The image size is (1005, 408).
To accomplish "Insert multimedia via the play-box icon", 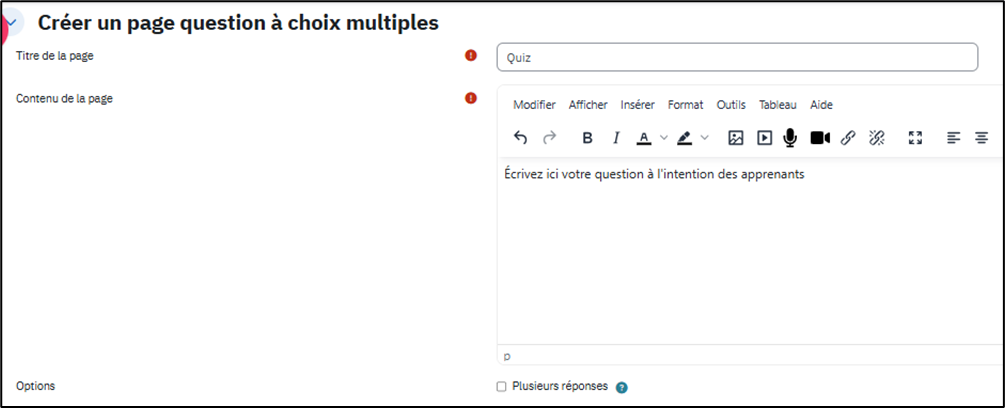I will coord(764,138).
